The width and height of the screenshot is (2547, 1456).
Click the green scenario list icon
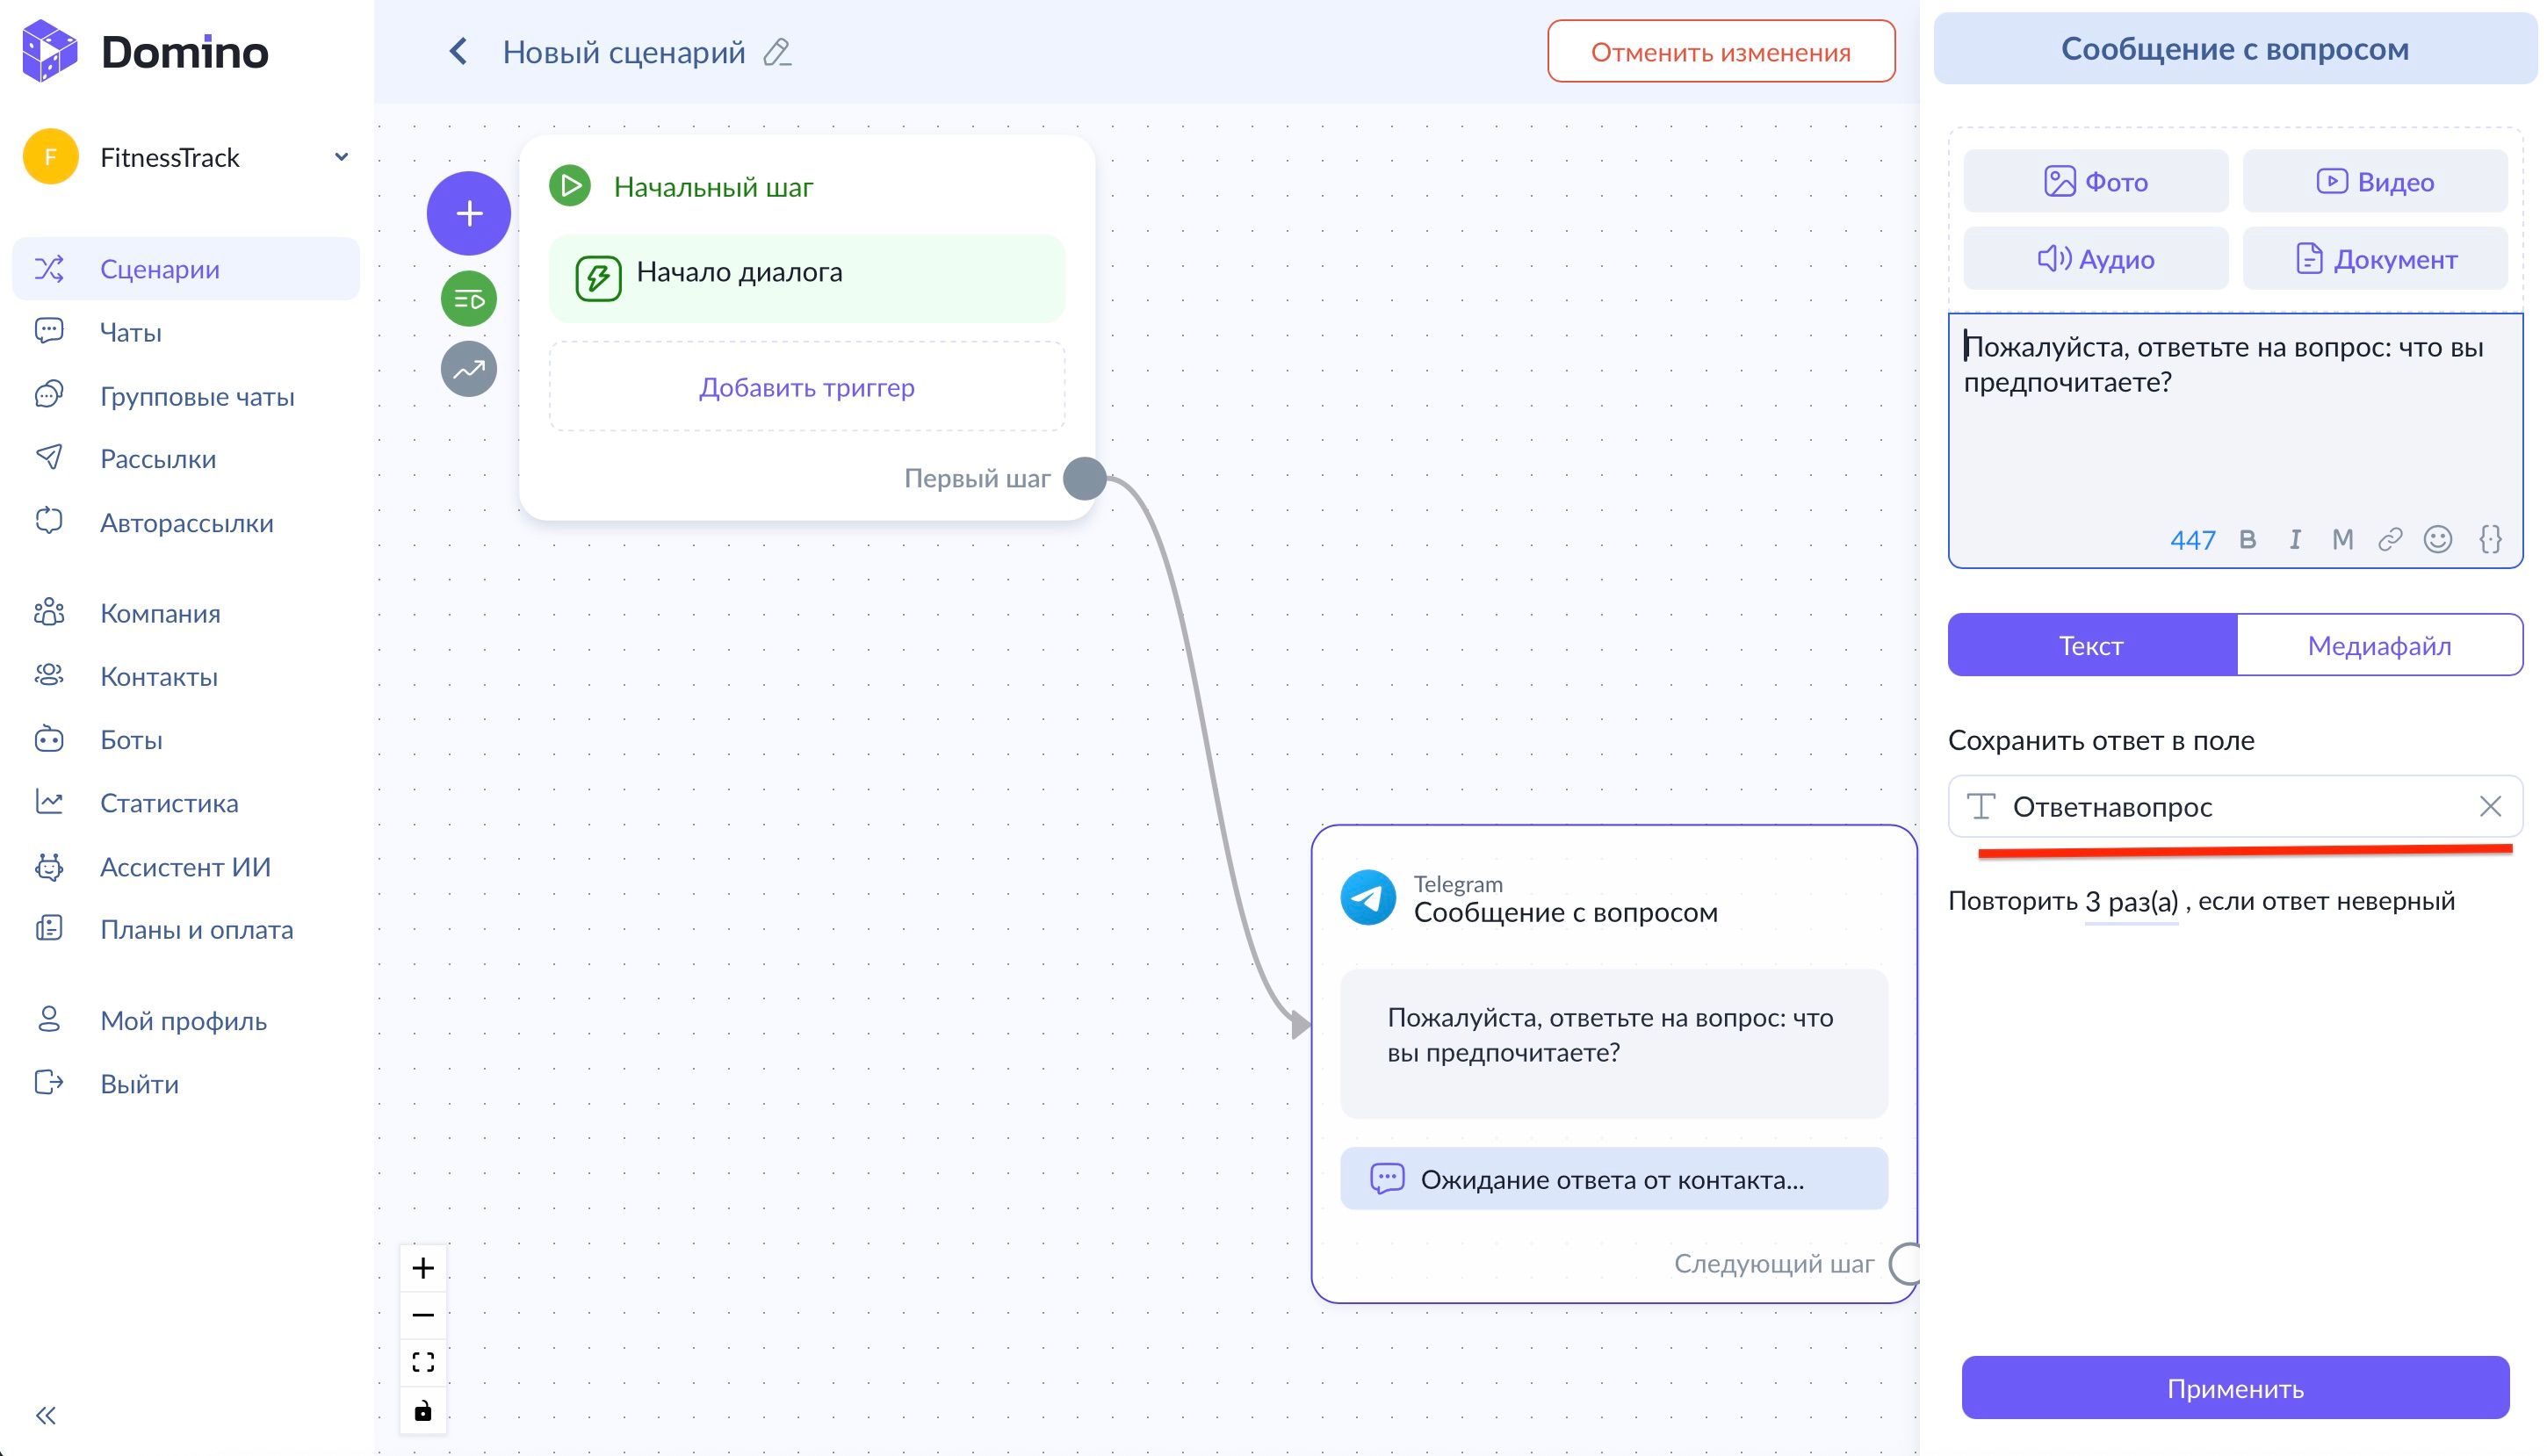[x=468, y=298]
